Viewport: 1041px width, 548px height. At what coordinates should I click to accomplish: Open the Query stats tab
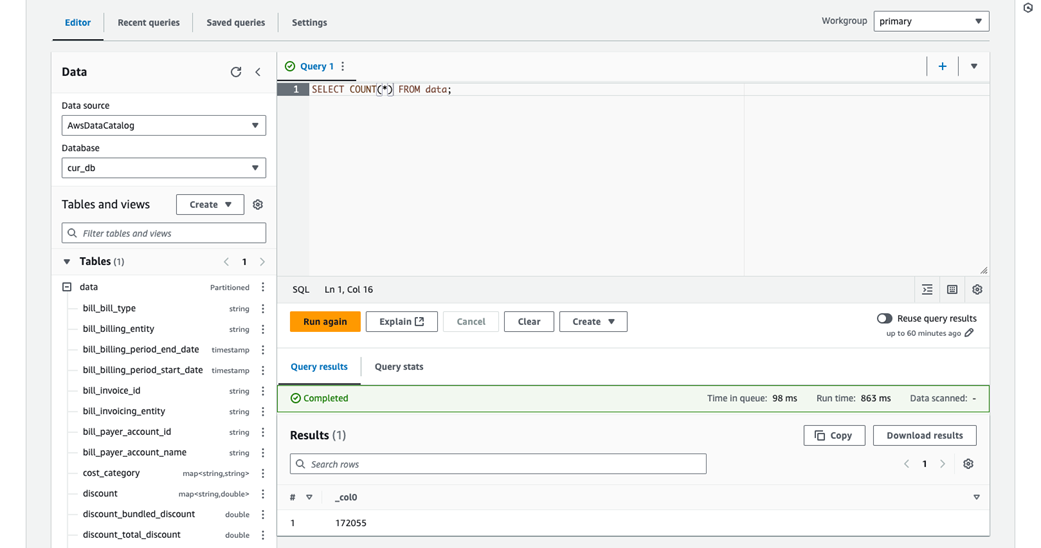pos(399,367)
